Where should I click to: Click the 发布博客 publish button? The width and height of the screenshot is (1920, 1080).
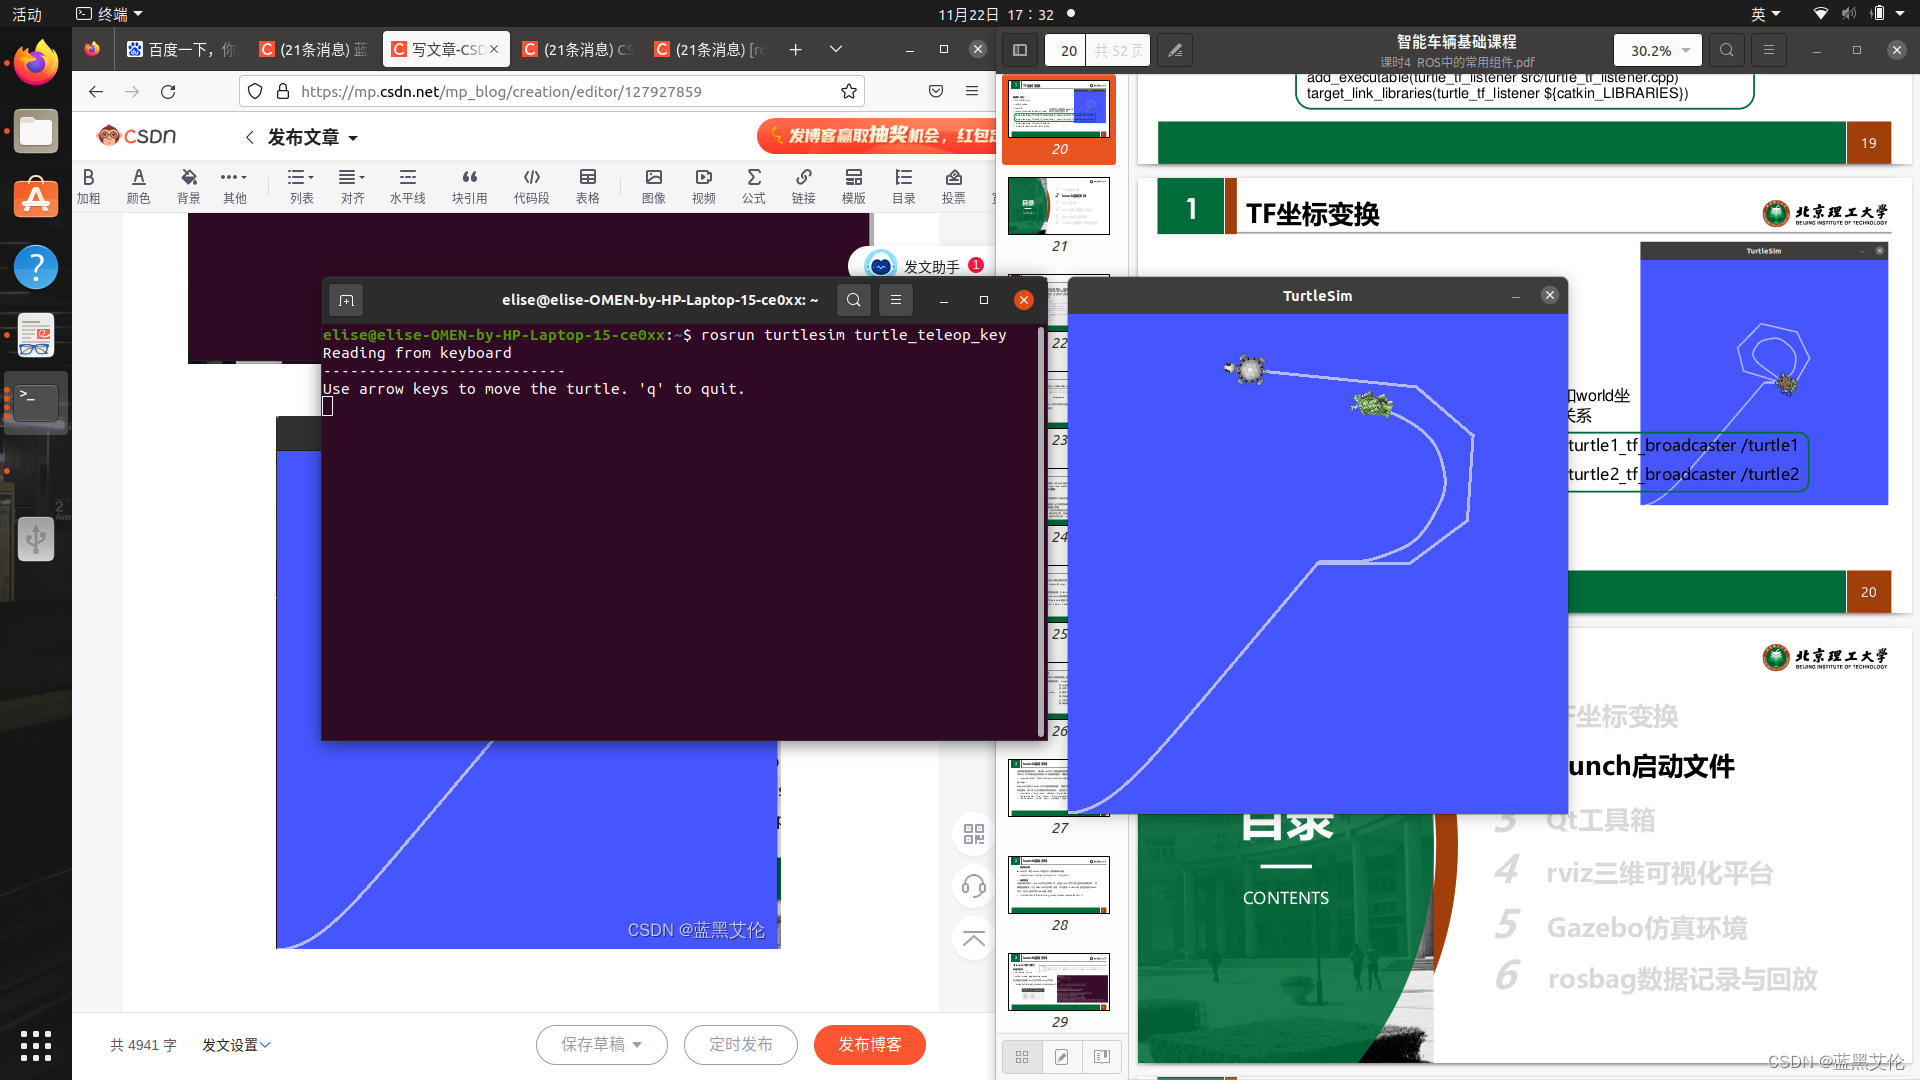point(869,1045)
